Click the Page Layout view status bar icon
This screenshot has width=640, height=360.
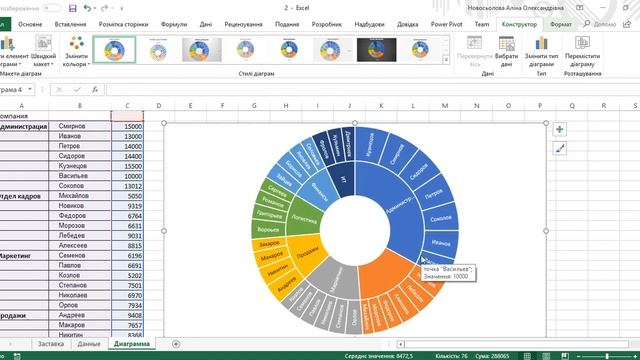(546, 356)
